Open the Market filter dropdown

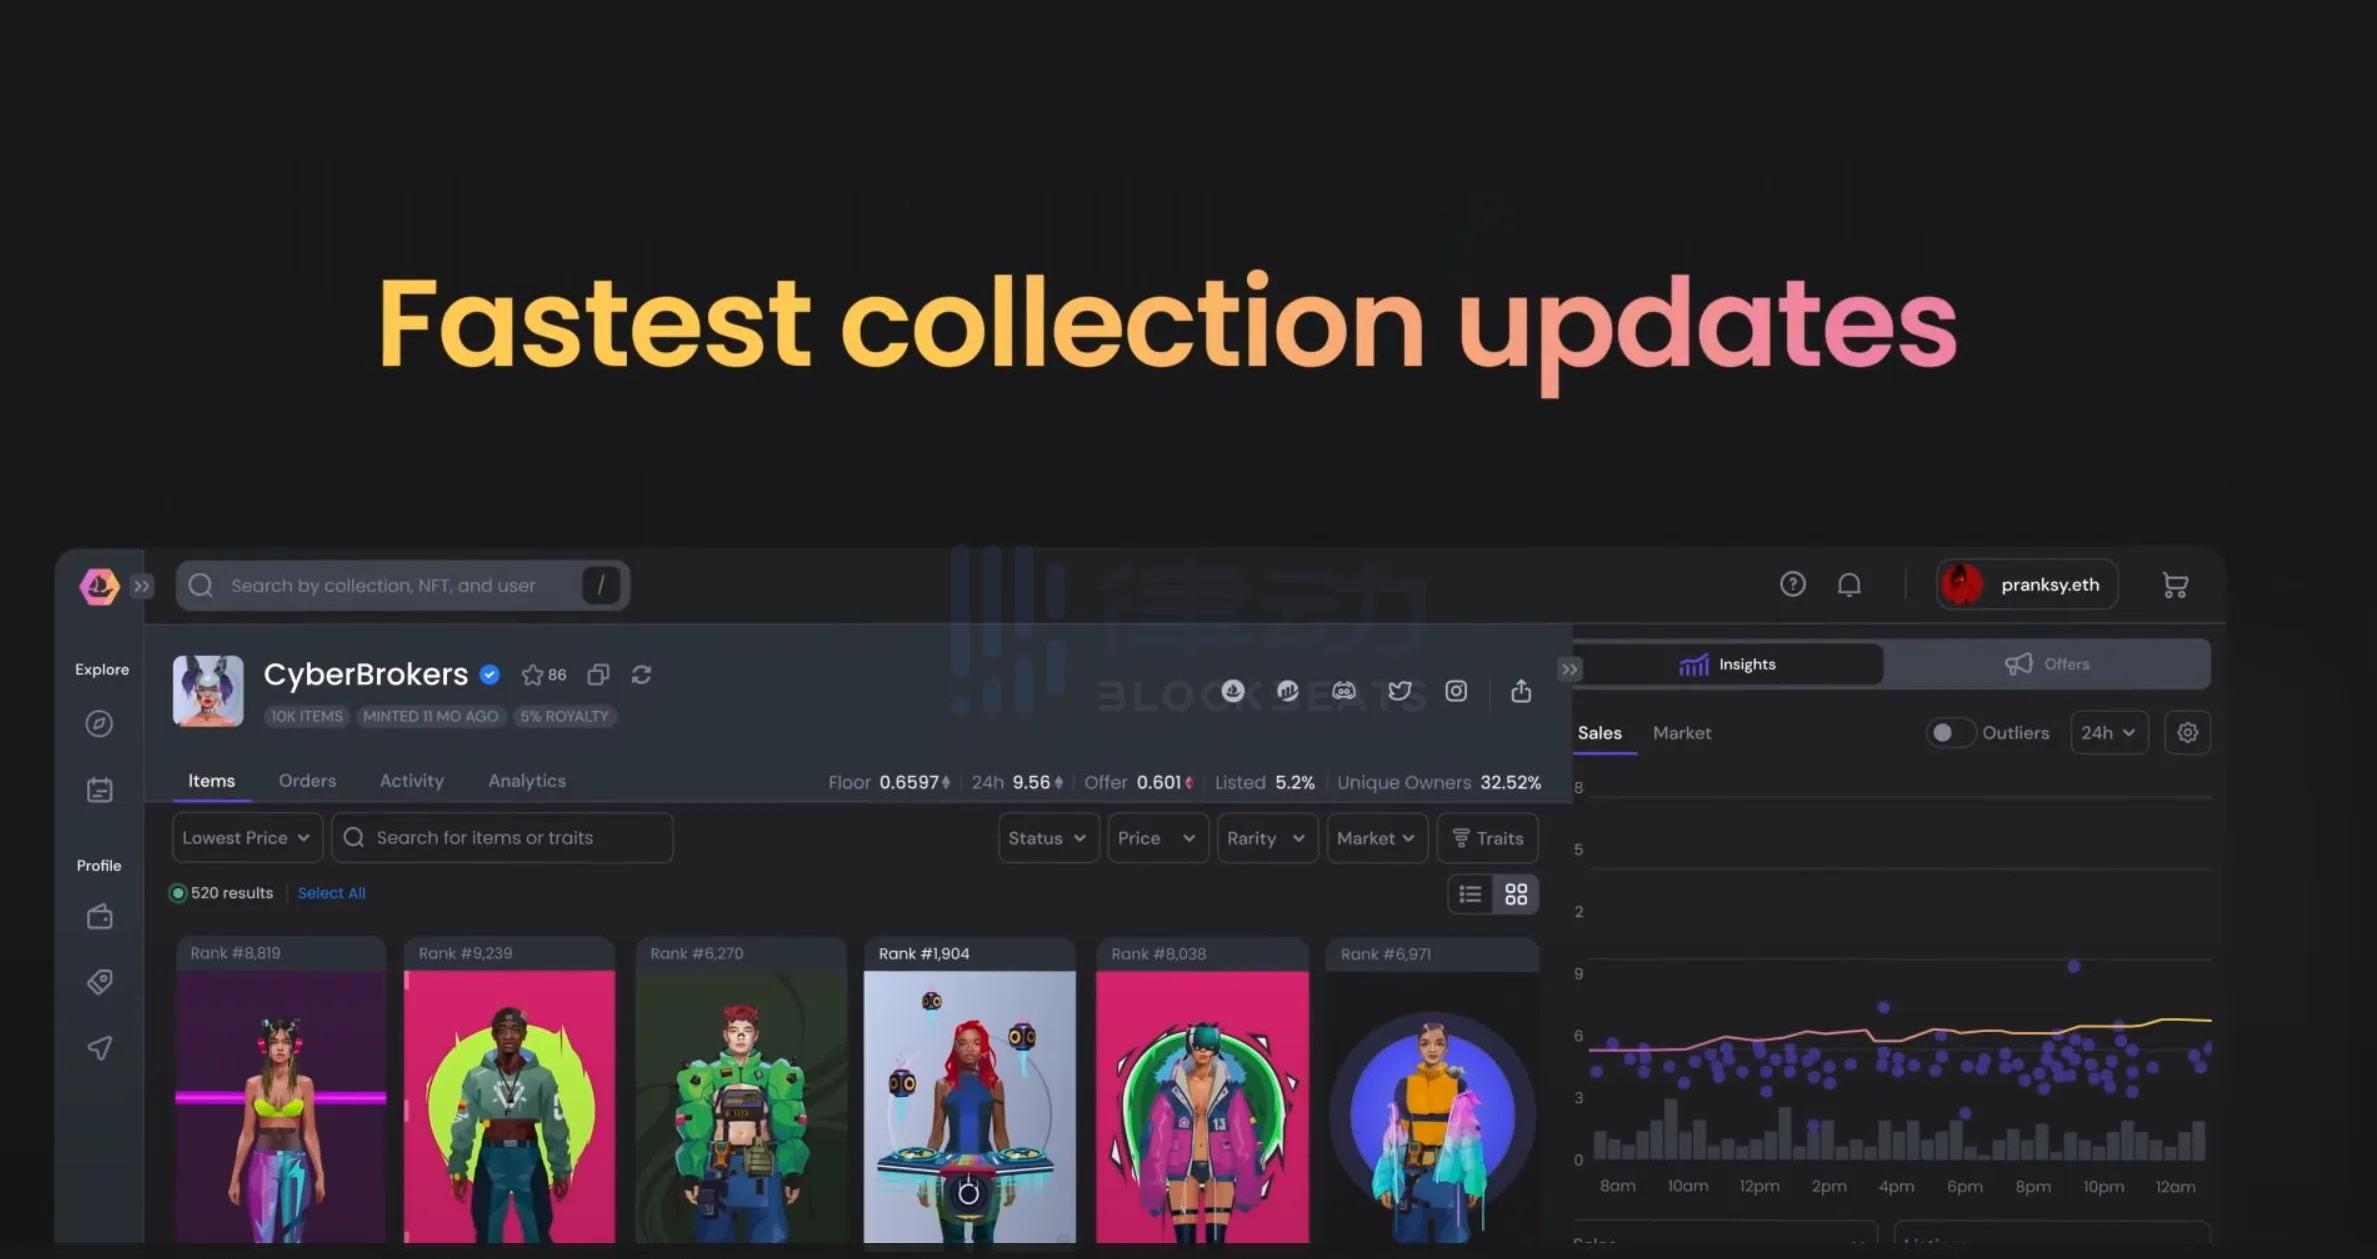[1377, 838]
